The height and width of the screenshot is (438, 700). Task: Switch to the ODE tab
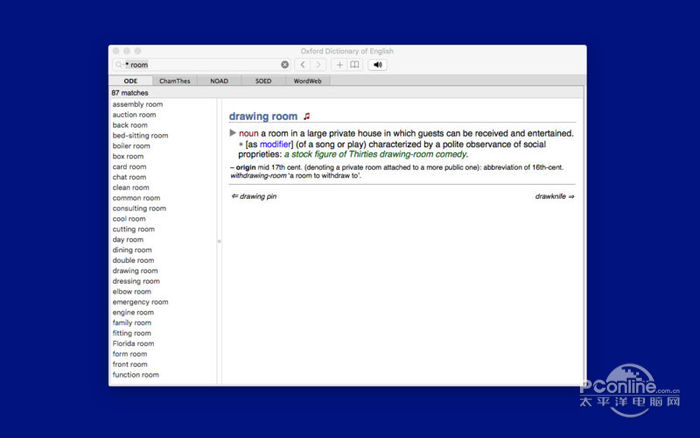pos(131,81)
